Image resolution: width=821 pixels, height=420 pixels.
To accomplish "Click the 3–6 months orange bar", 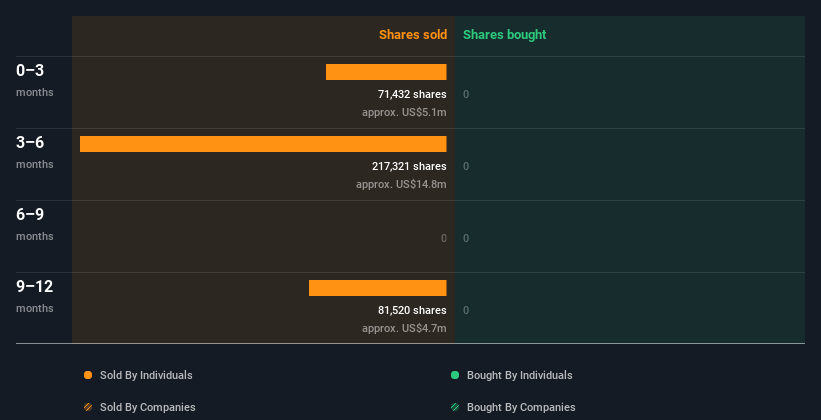I will click(x=263, y=144).
